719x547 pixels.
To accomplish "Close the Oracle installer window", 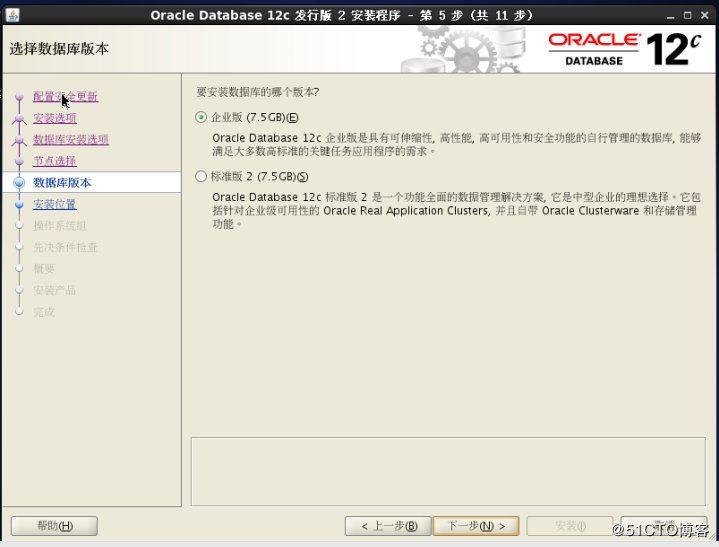I will click(x=705, y=16).
